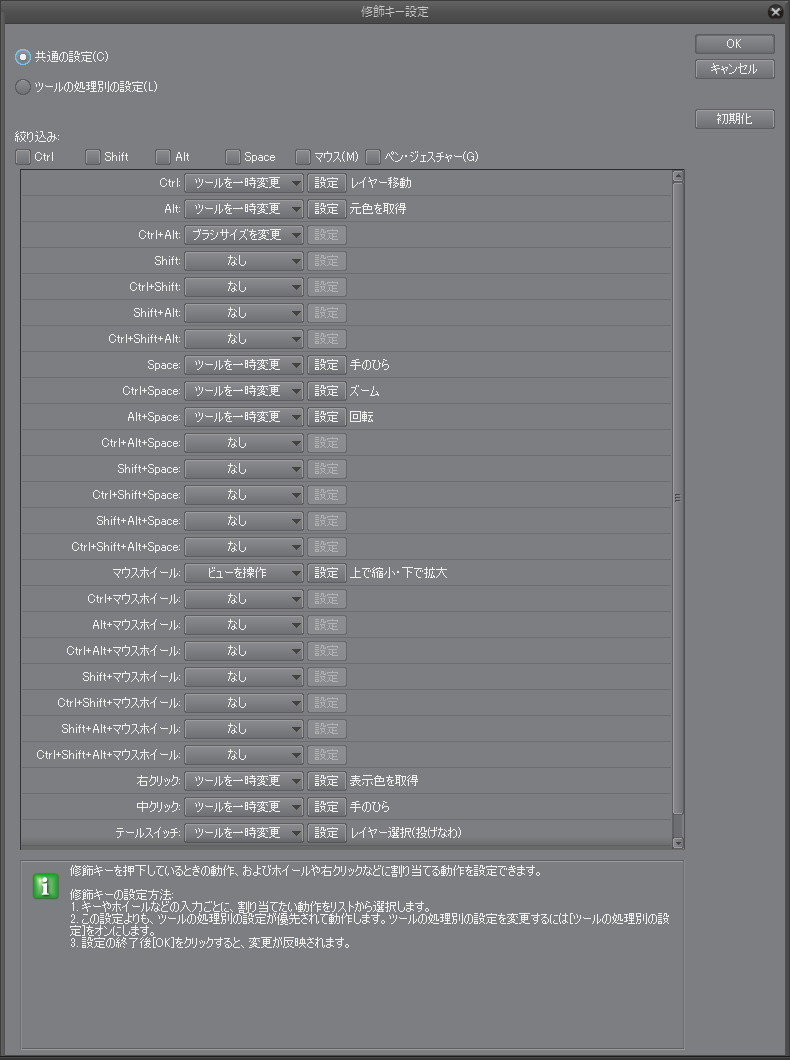
Task: Click 設定 button in the マウスホイール row
Action: (x=326, y=573)
